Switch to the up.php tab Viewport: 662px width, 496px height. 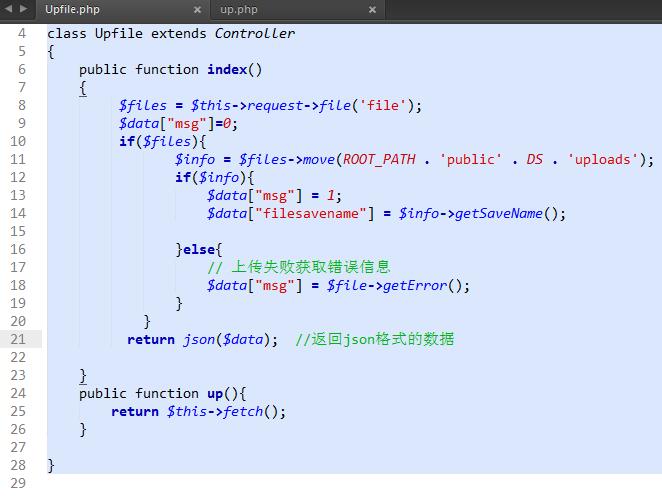click(239, 10)
